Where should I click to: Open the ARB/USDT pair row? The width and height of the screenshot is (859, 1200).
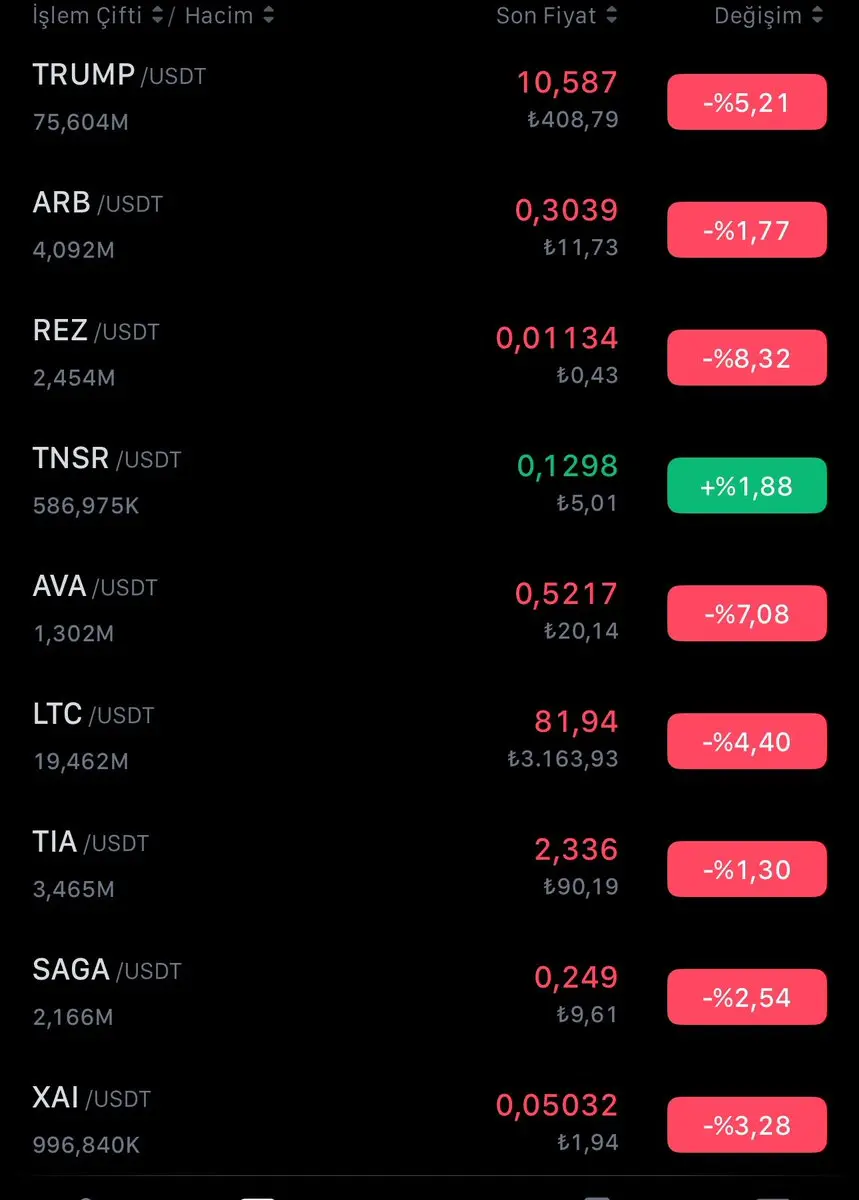click(429, 228)
